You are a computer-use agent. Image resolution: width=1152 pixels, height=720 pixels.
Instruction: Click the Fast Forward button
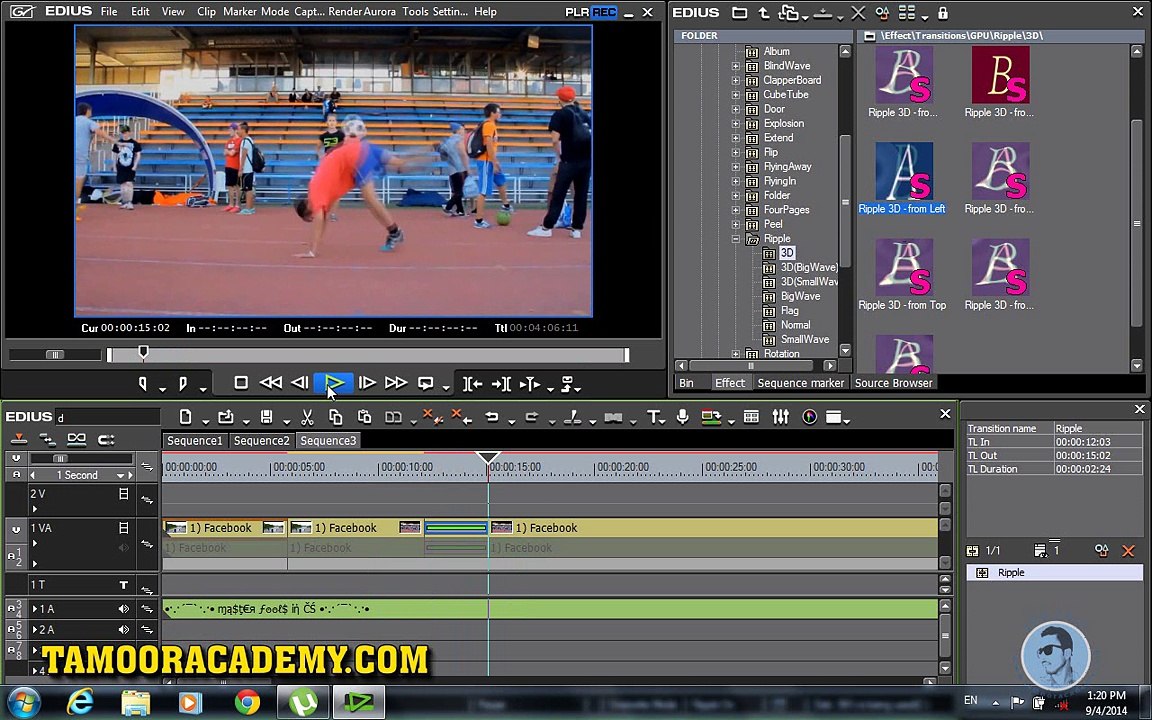[x=396, y=383]
